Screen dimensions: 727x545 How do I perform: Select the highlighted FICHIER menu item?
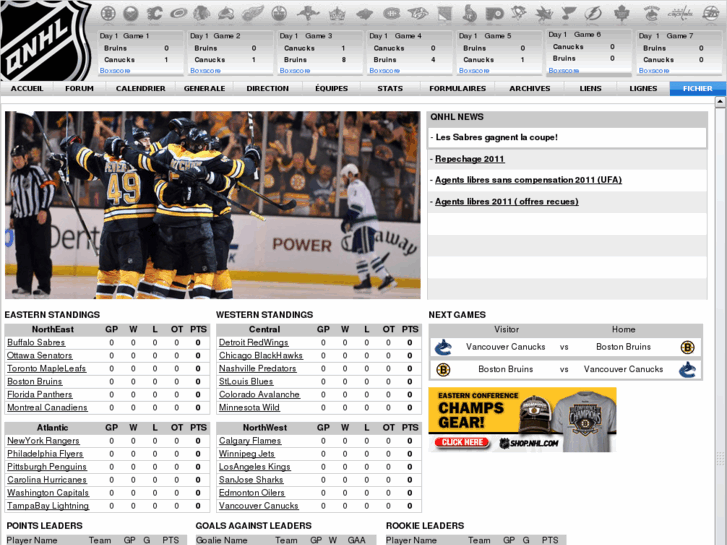coord(697,89)
